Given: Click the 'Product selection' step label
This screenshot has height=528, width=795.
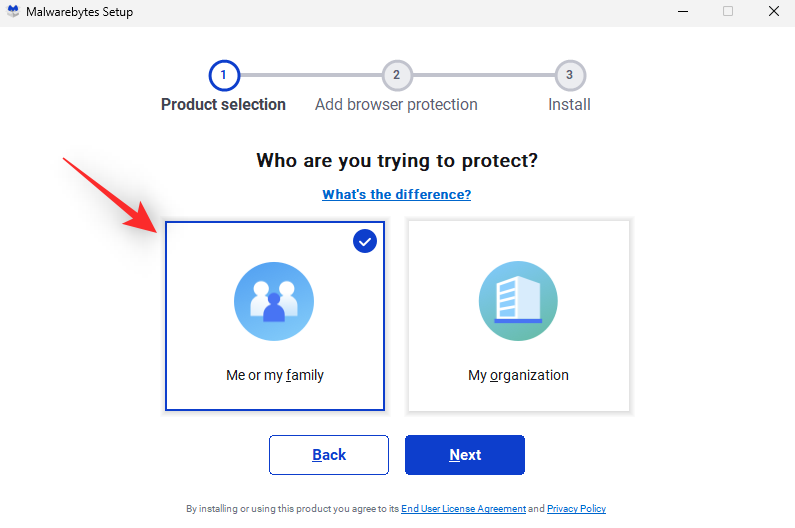Looking at the screenshot, I should click(223, 104).
